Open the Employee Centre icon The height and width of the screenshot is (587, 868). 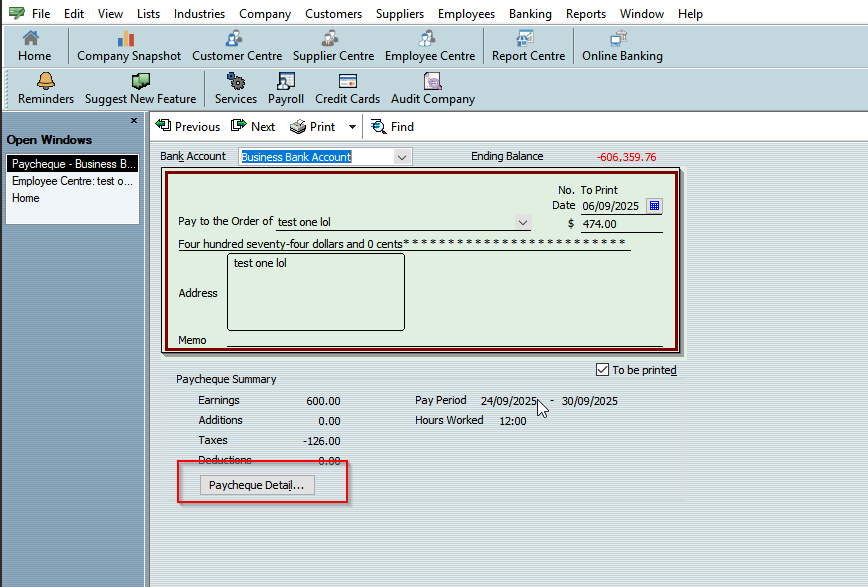tap(427, 38)
